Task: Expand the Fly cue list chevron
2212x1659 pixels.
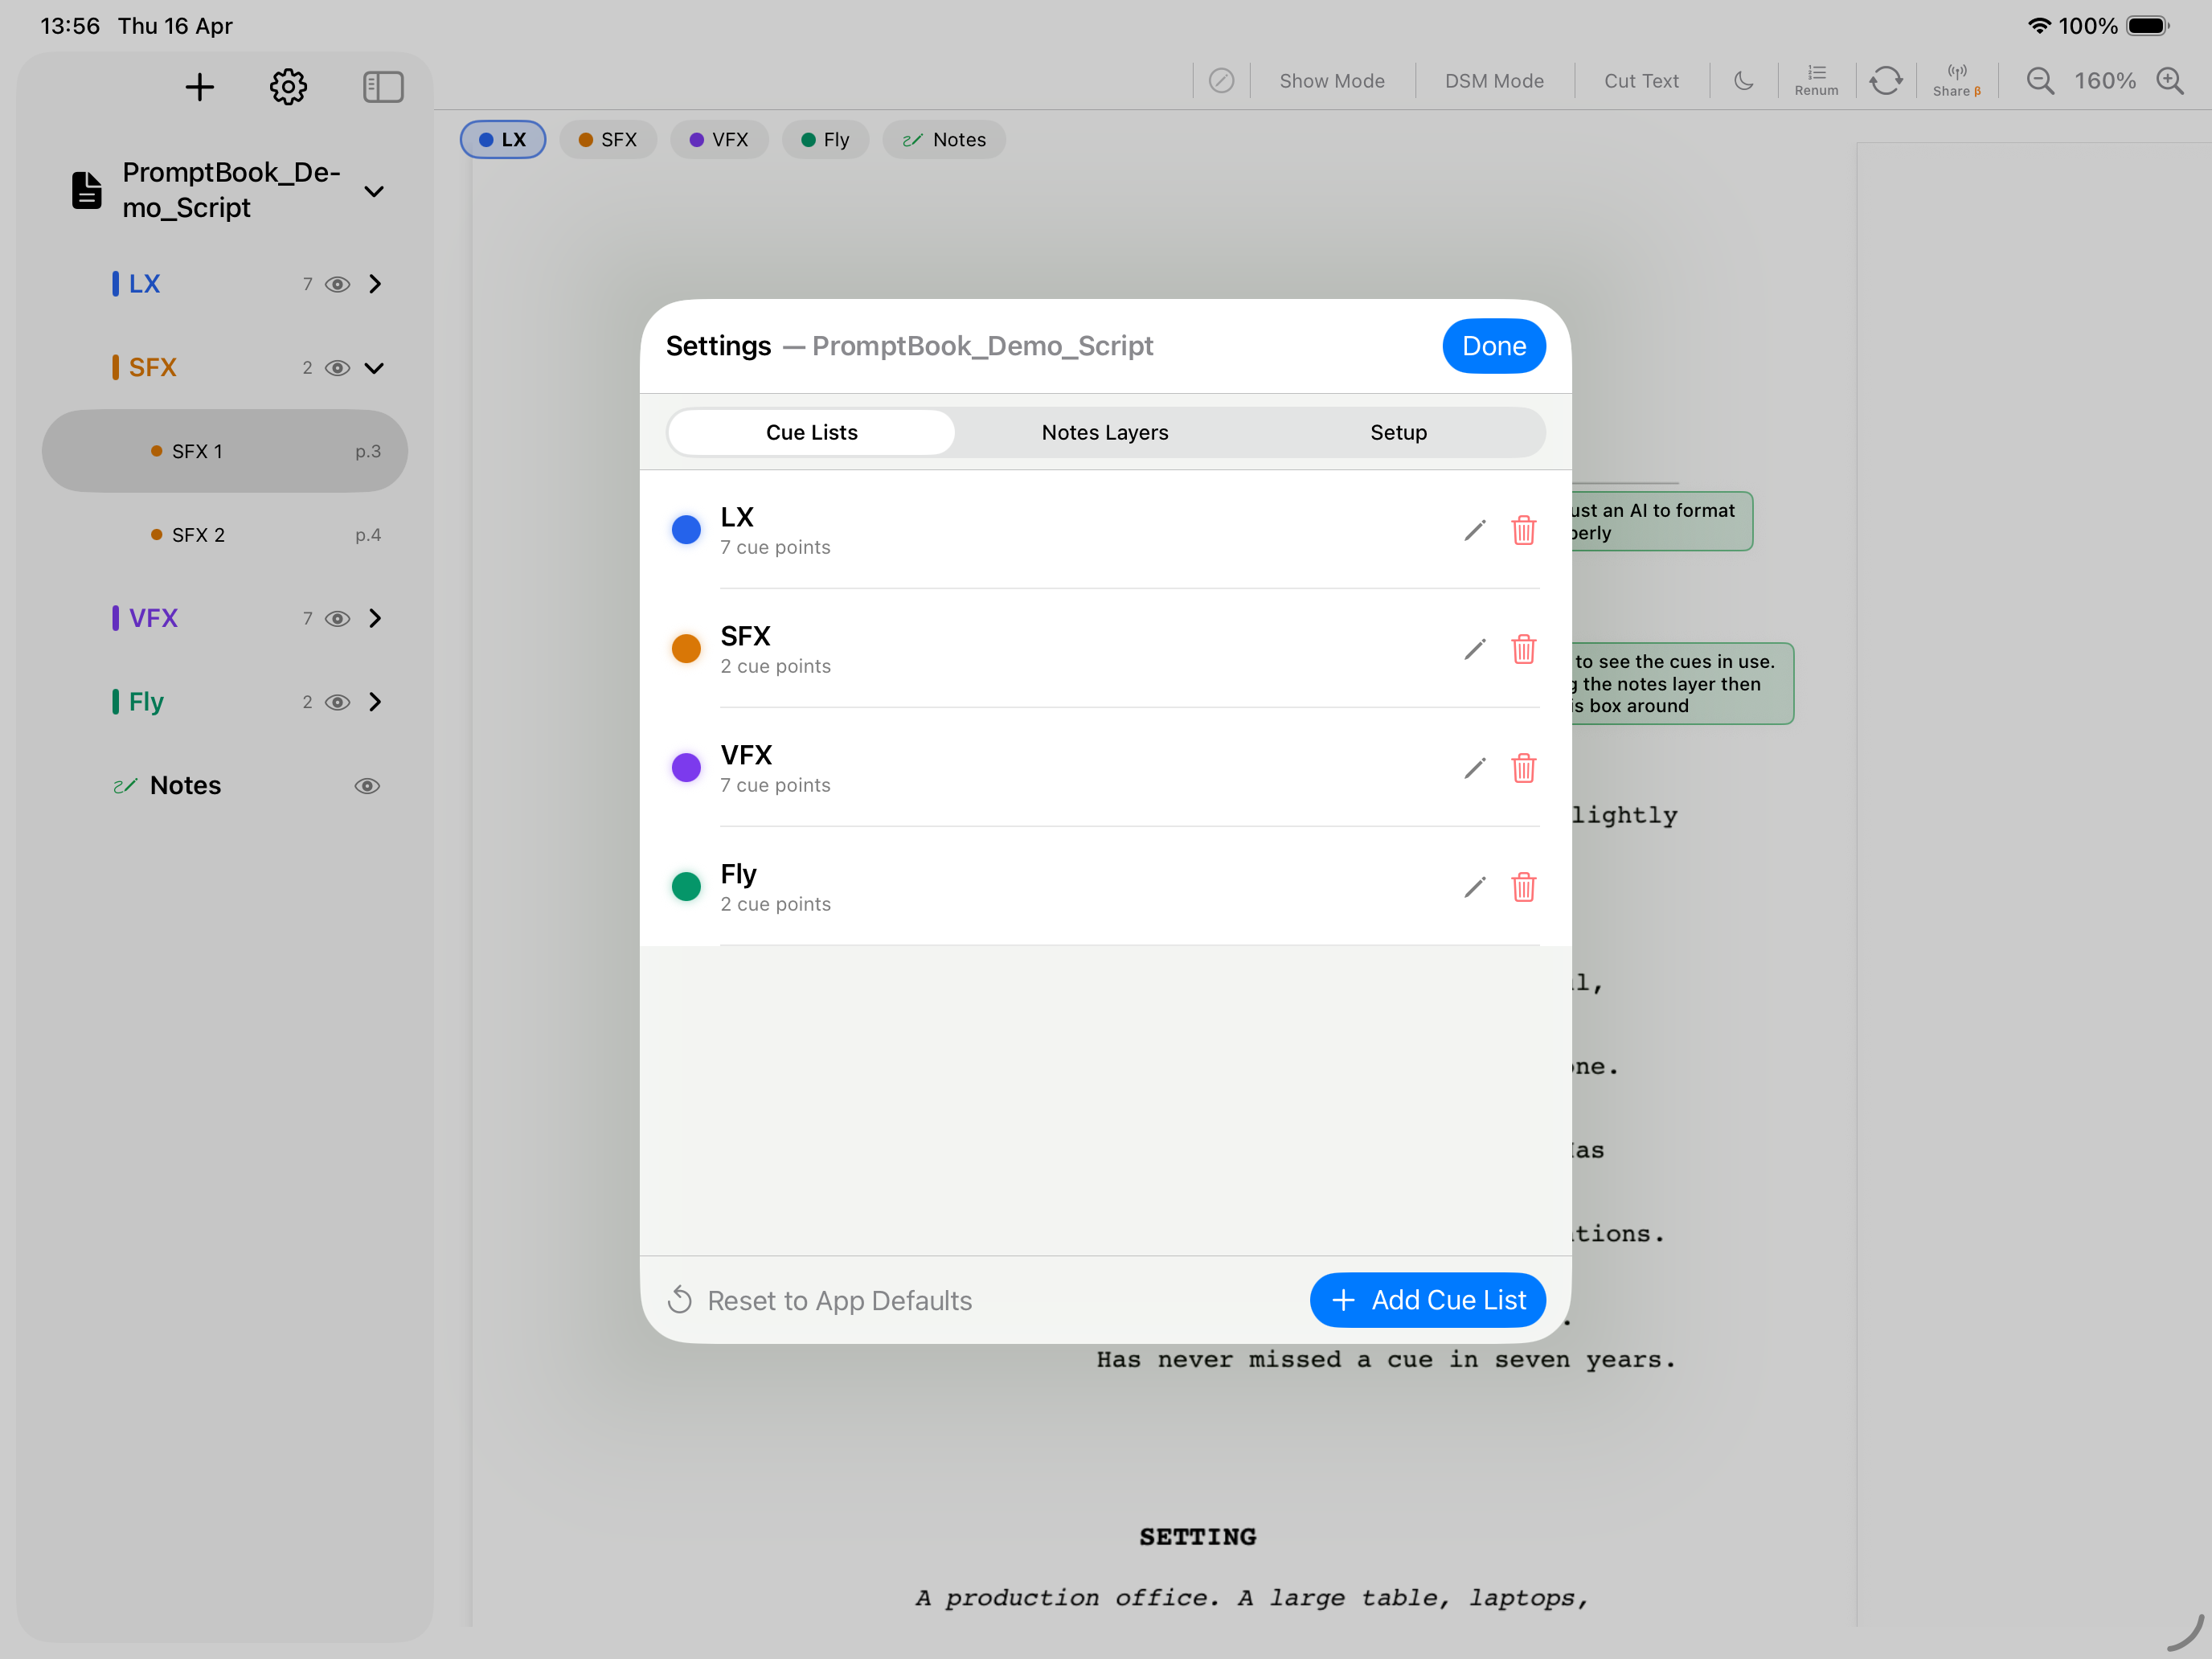Action: click(375, 702)
